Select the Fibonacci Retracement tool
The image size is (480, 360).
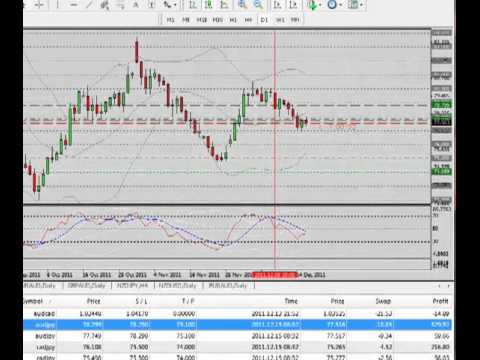point(121,5)
